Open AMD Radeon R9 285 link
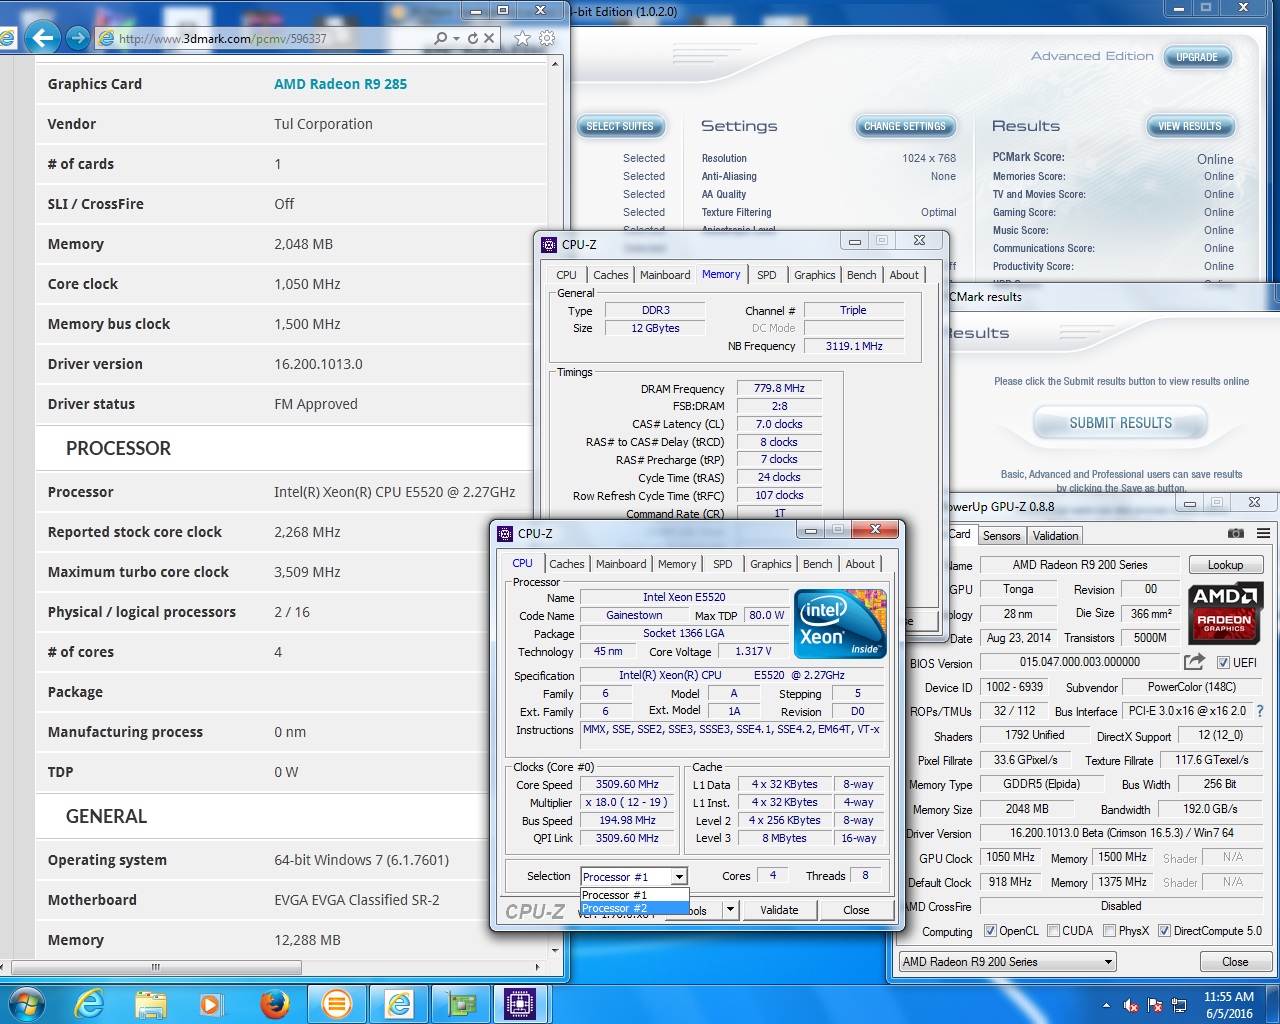This screenshot has width=1280, height=1024. click(x=341, y=84)
